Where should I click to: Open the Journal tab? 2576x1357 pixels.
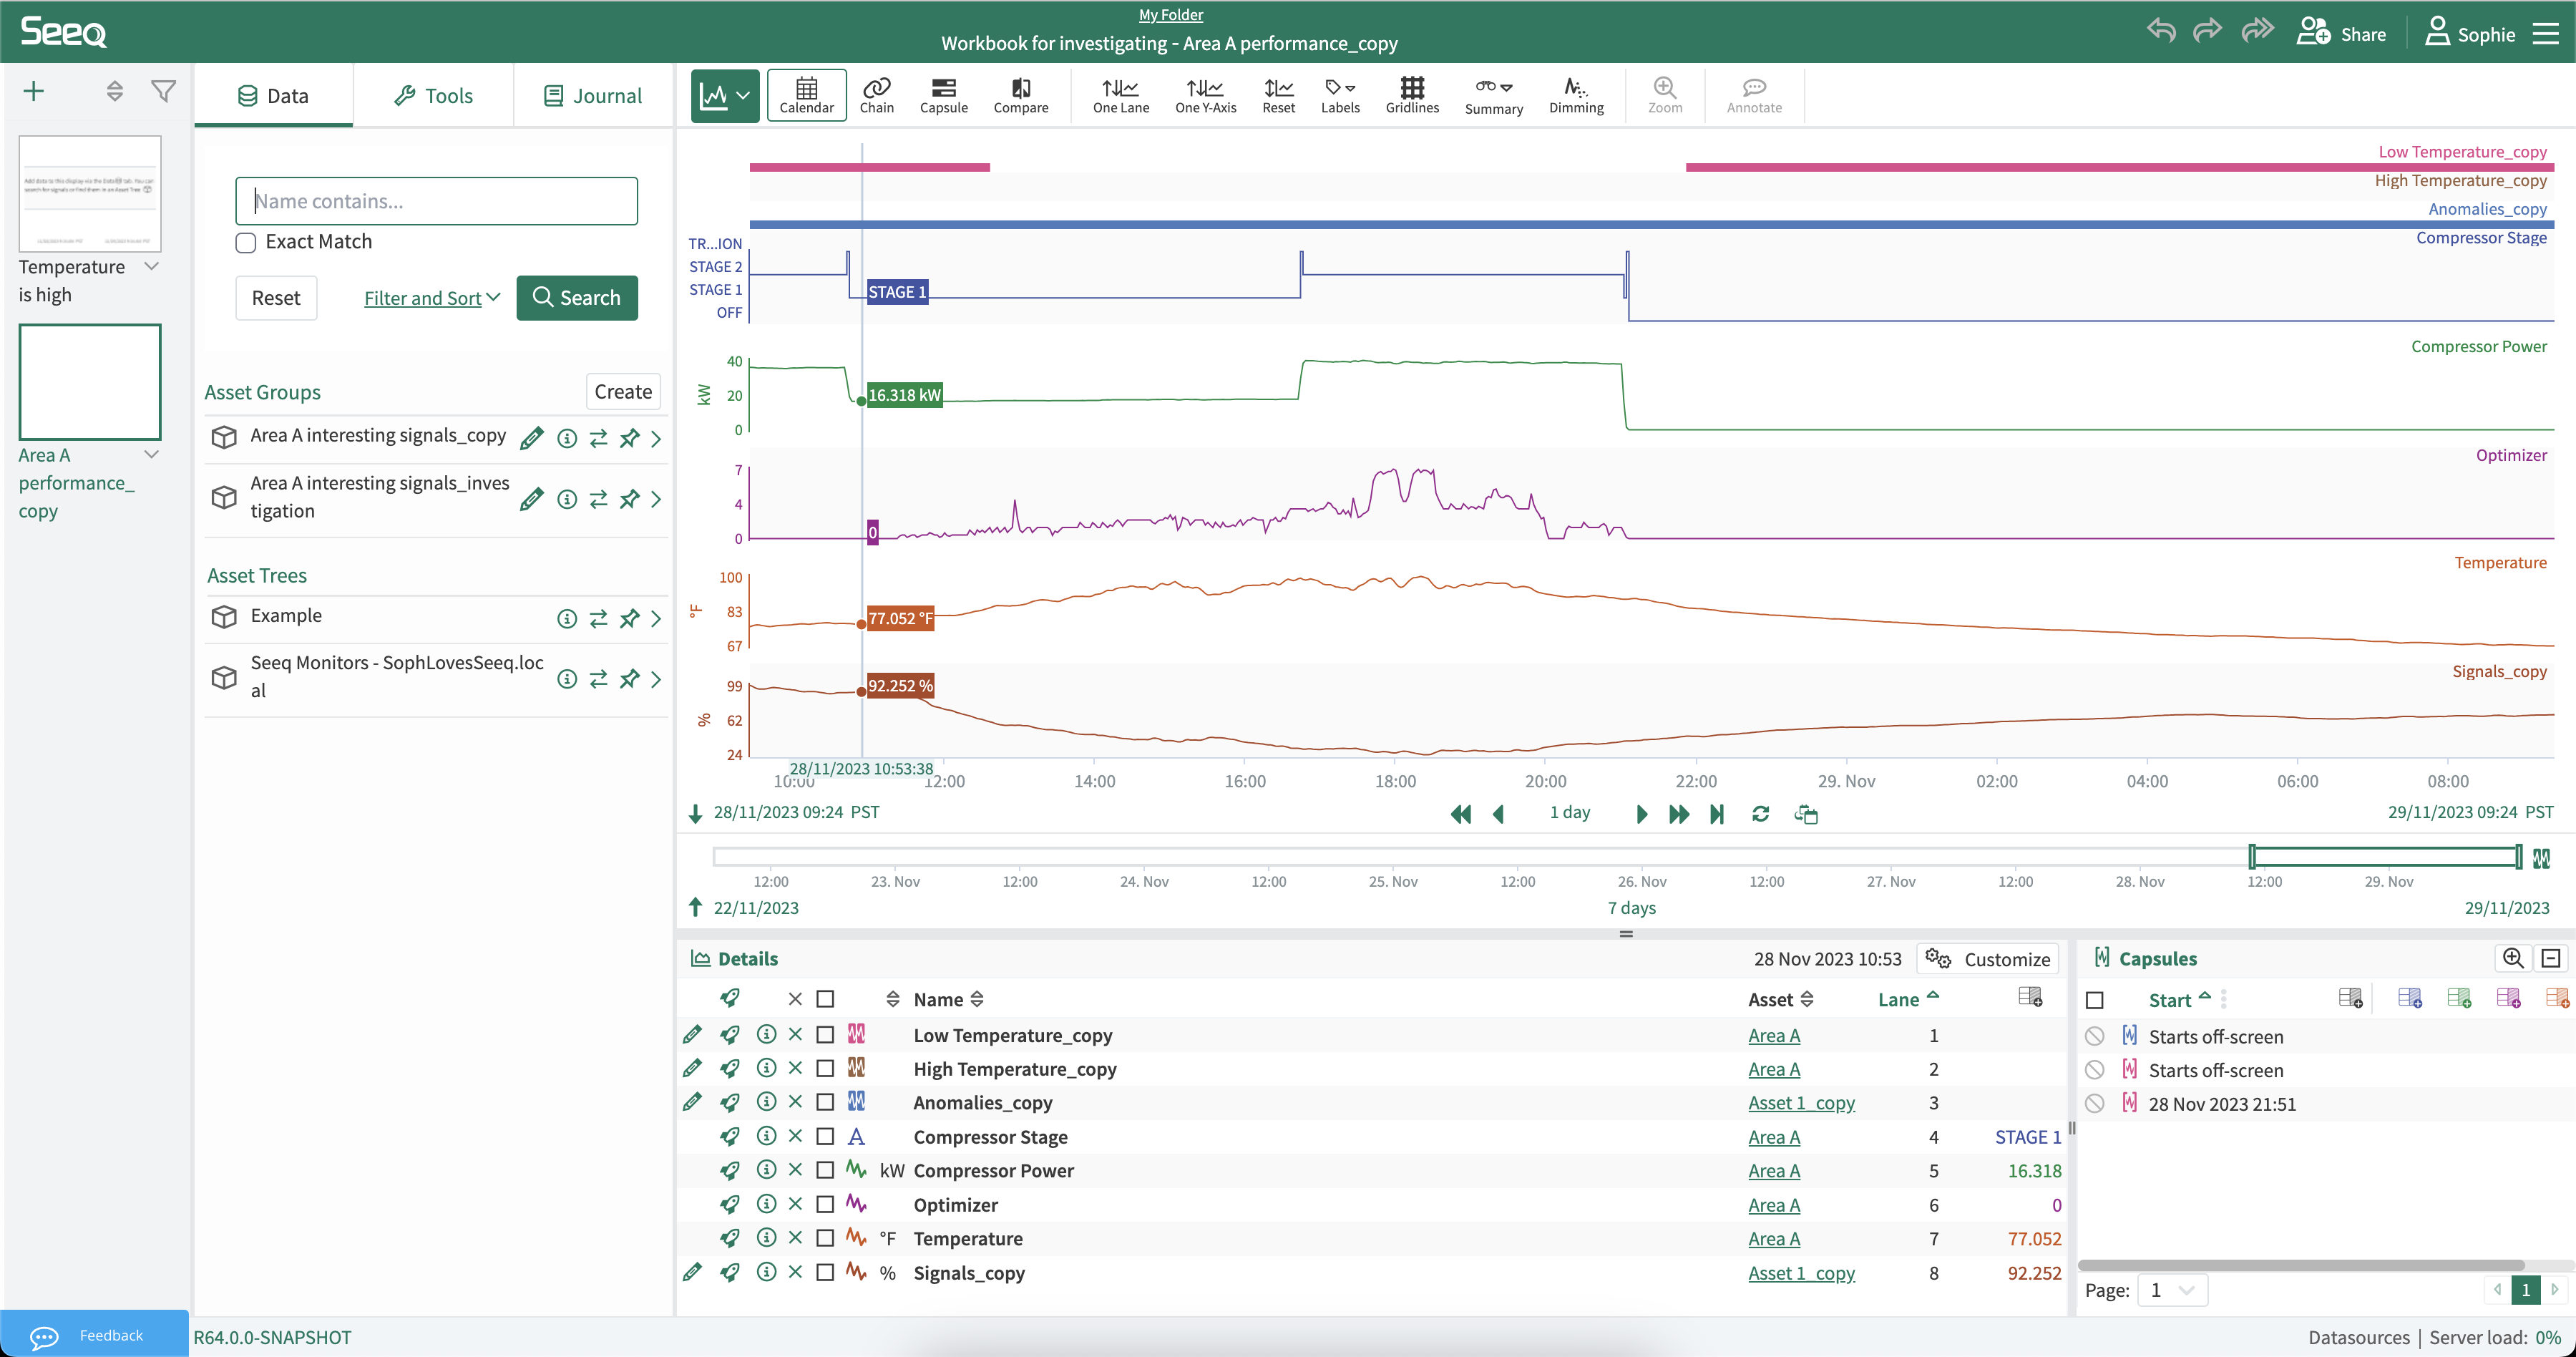[x=593, y=96]
